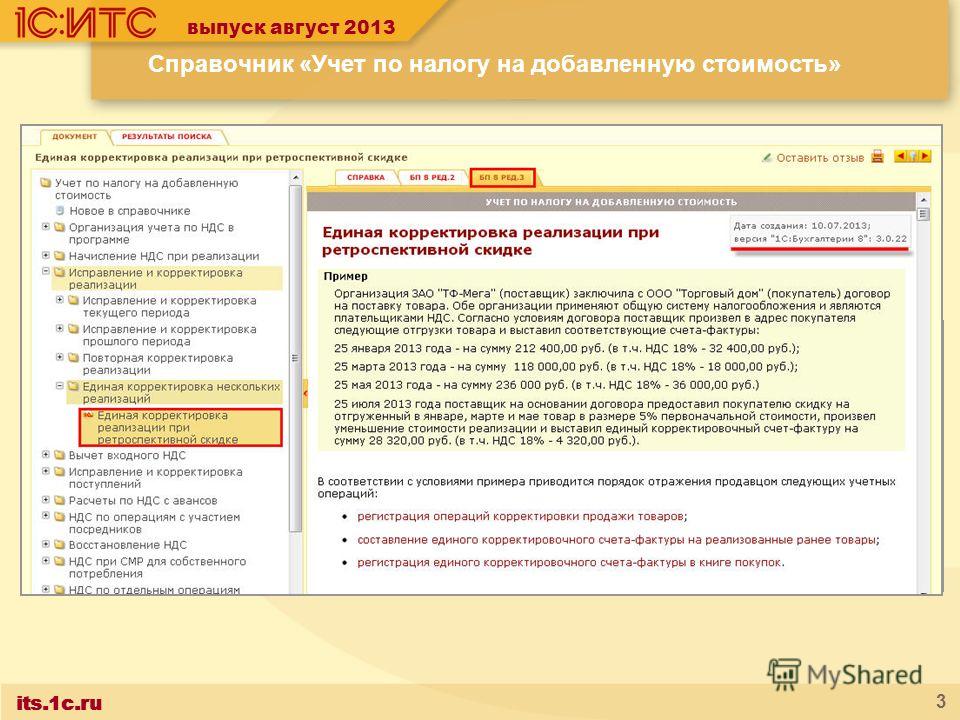Click folder icon of Единая корректировка нескольких реализаций

coord(73,386)
